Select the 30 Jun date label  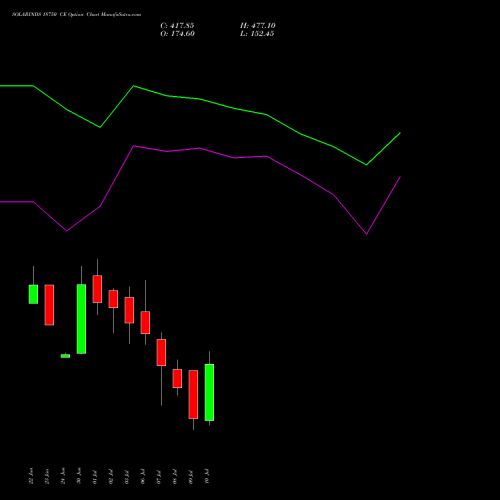tap(79, 476)
